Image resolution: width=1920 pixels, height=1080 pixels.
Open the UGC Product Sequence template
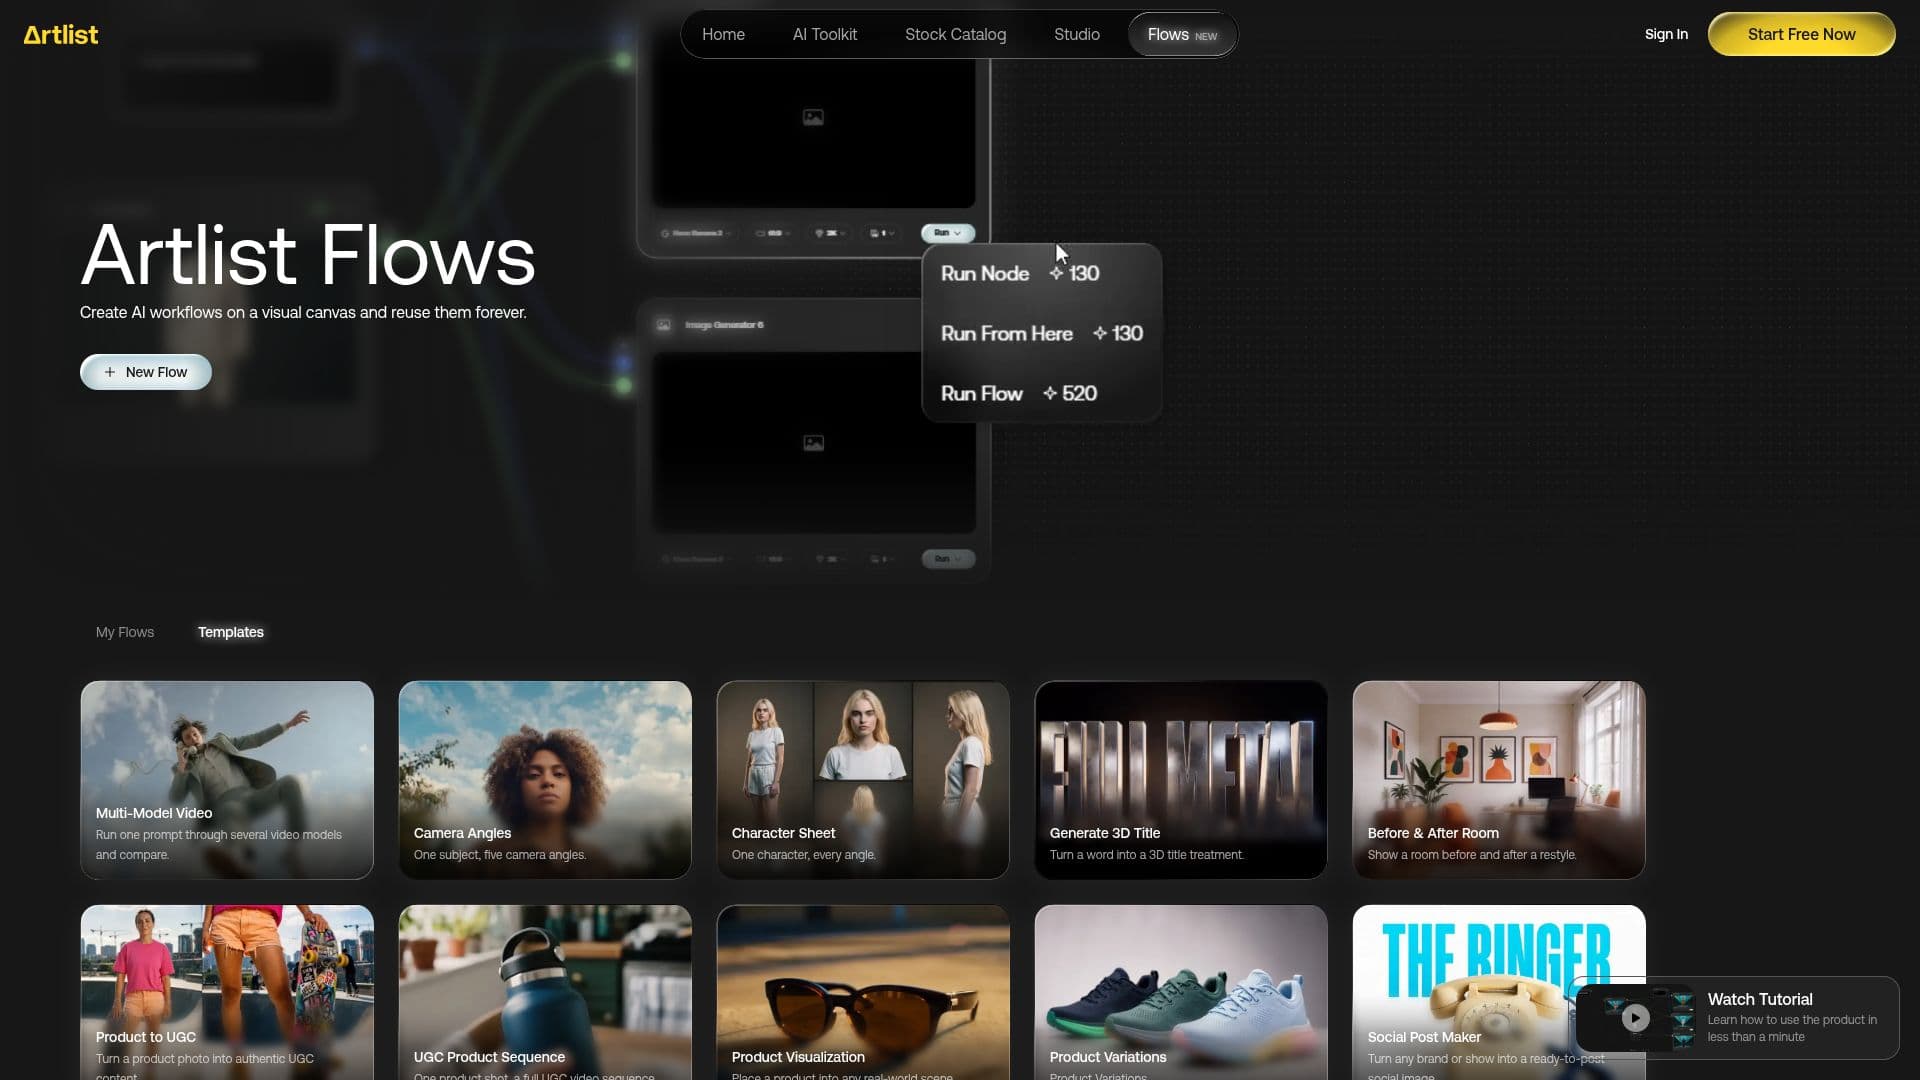pos(545,992)
